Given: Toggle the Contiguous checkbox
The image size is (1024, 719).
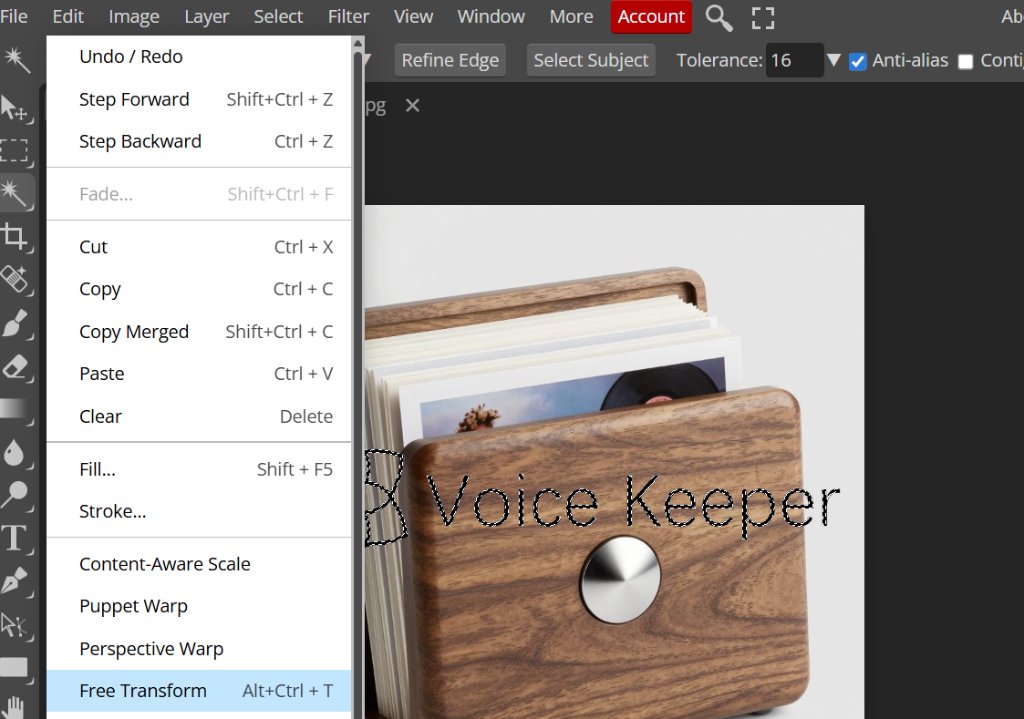Looking at the screenshot, I should coord(965,61).
